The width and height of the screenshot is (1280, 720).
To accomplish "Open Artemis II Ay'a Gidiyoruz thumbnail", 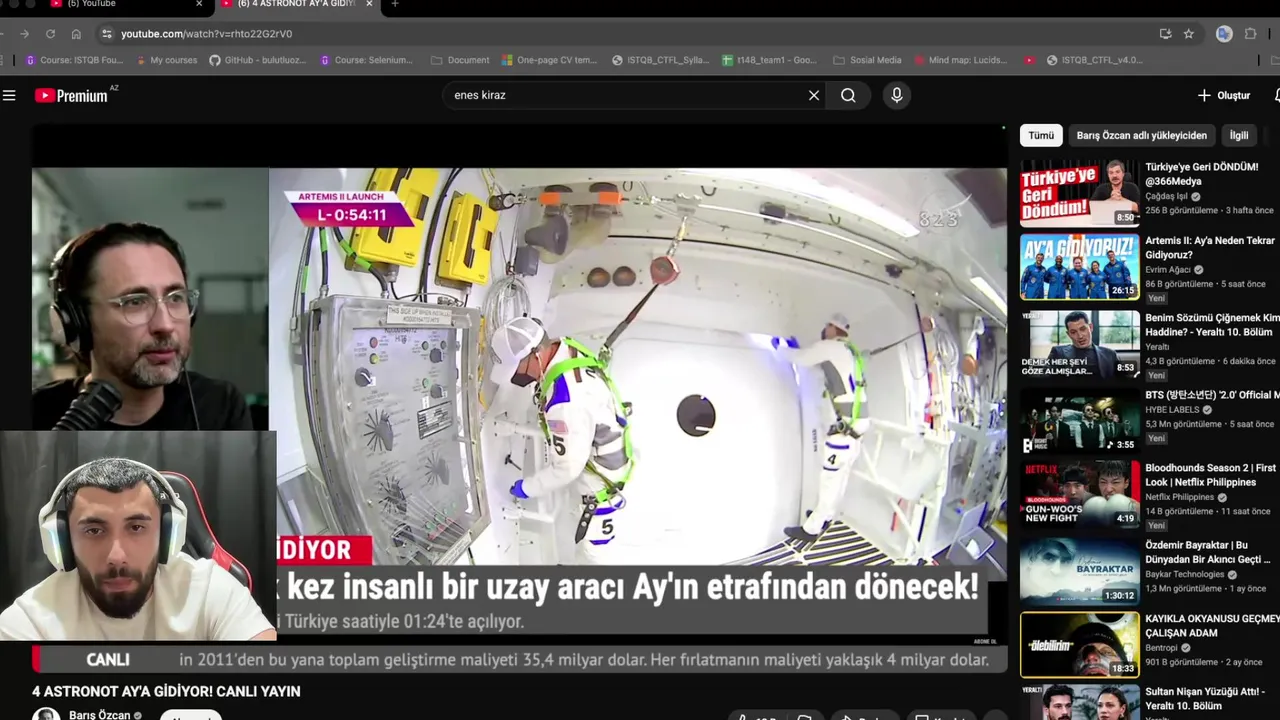I will point(1079,267).
